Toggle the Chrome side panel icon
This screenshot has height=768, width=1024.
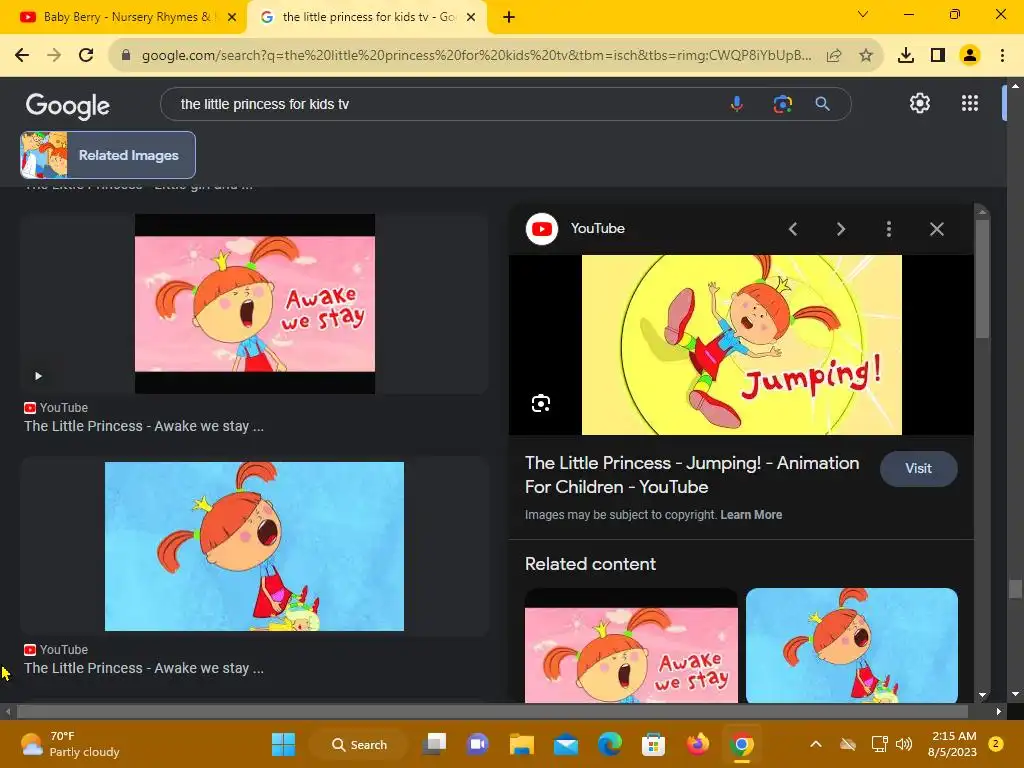[x=938, y=56]
